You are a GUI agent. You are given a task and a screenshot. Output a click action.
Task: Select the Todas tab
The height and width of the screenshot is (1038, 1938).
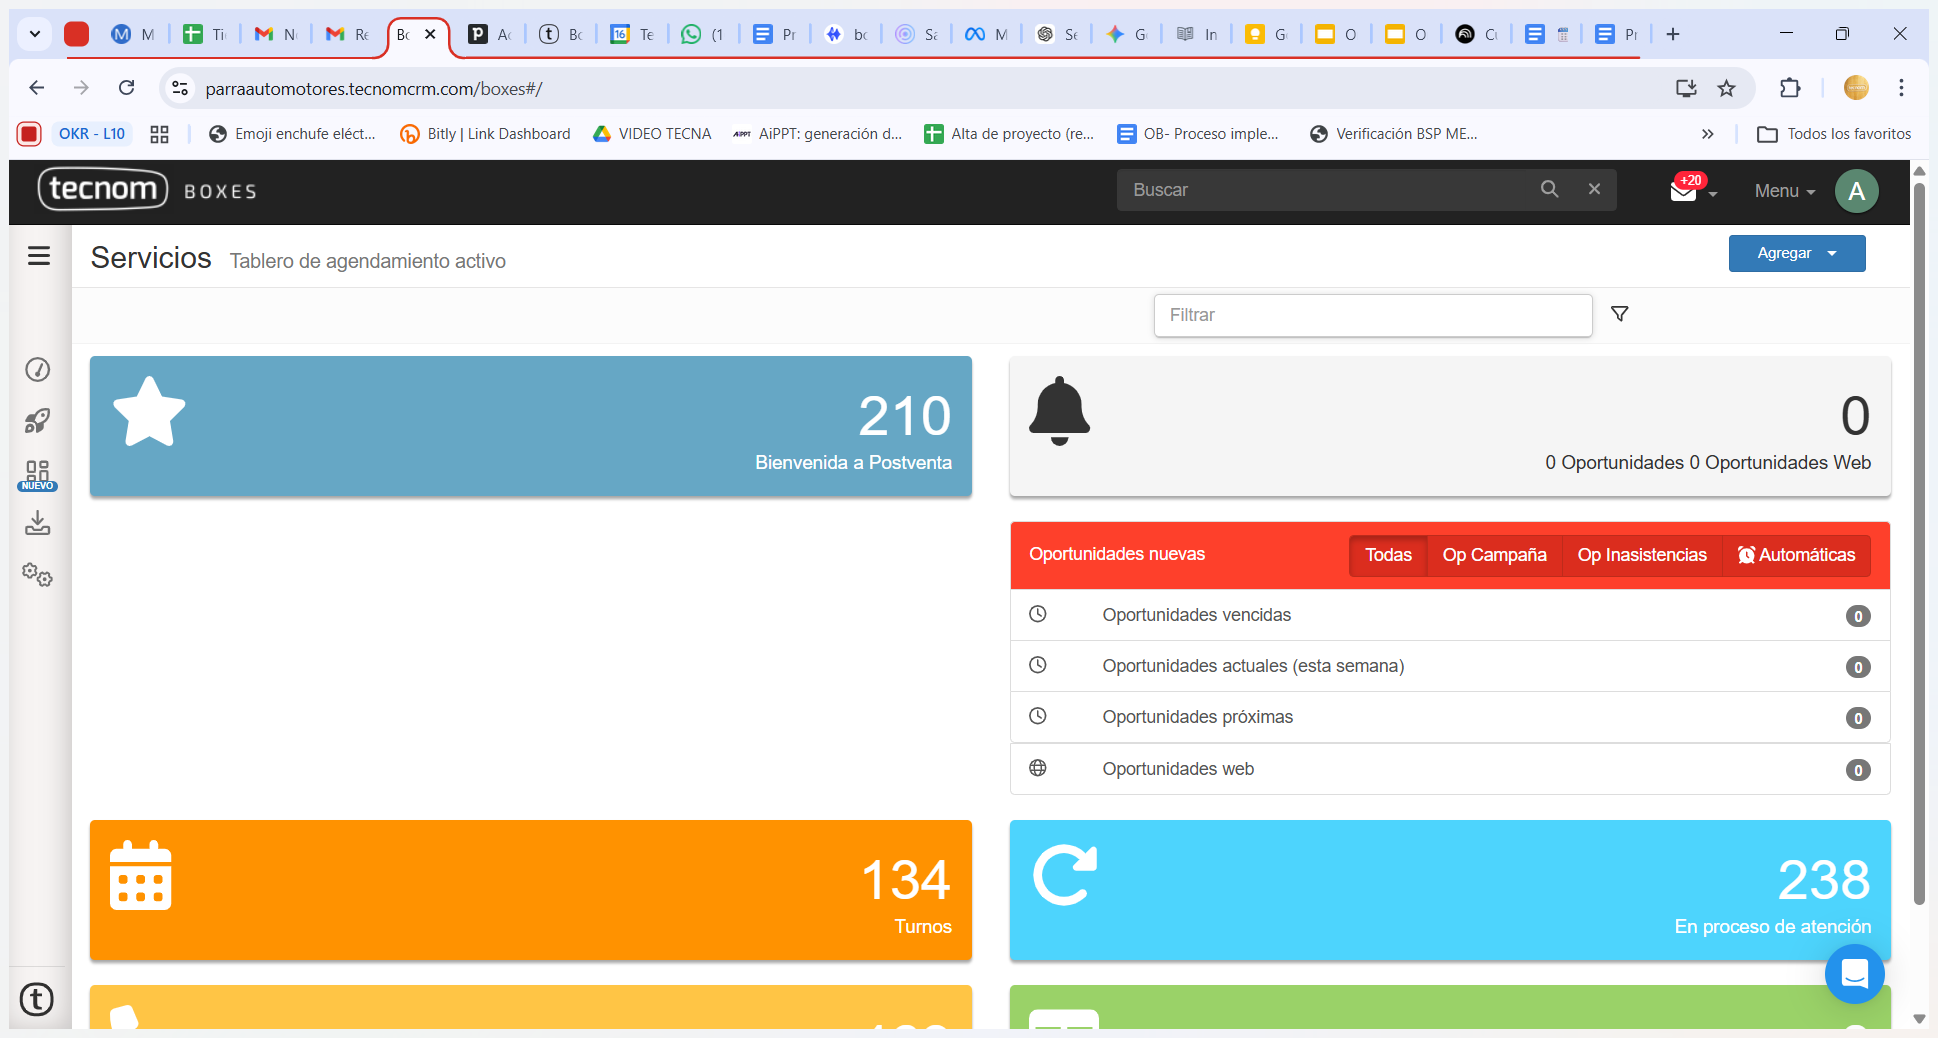tap(1388, 555)
